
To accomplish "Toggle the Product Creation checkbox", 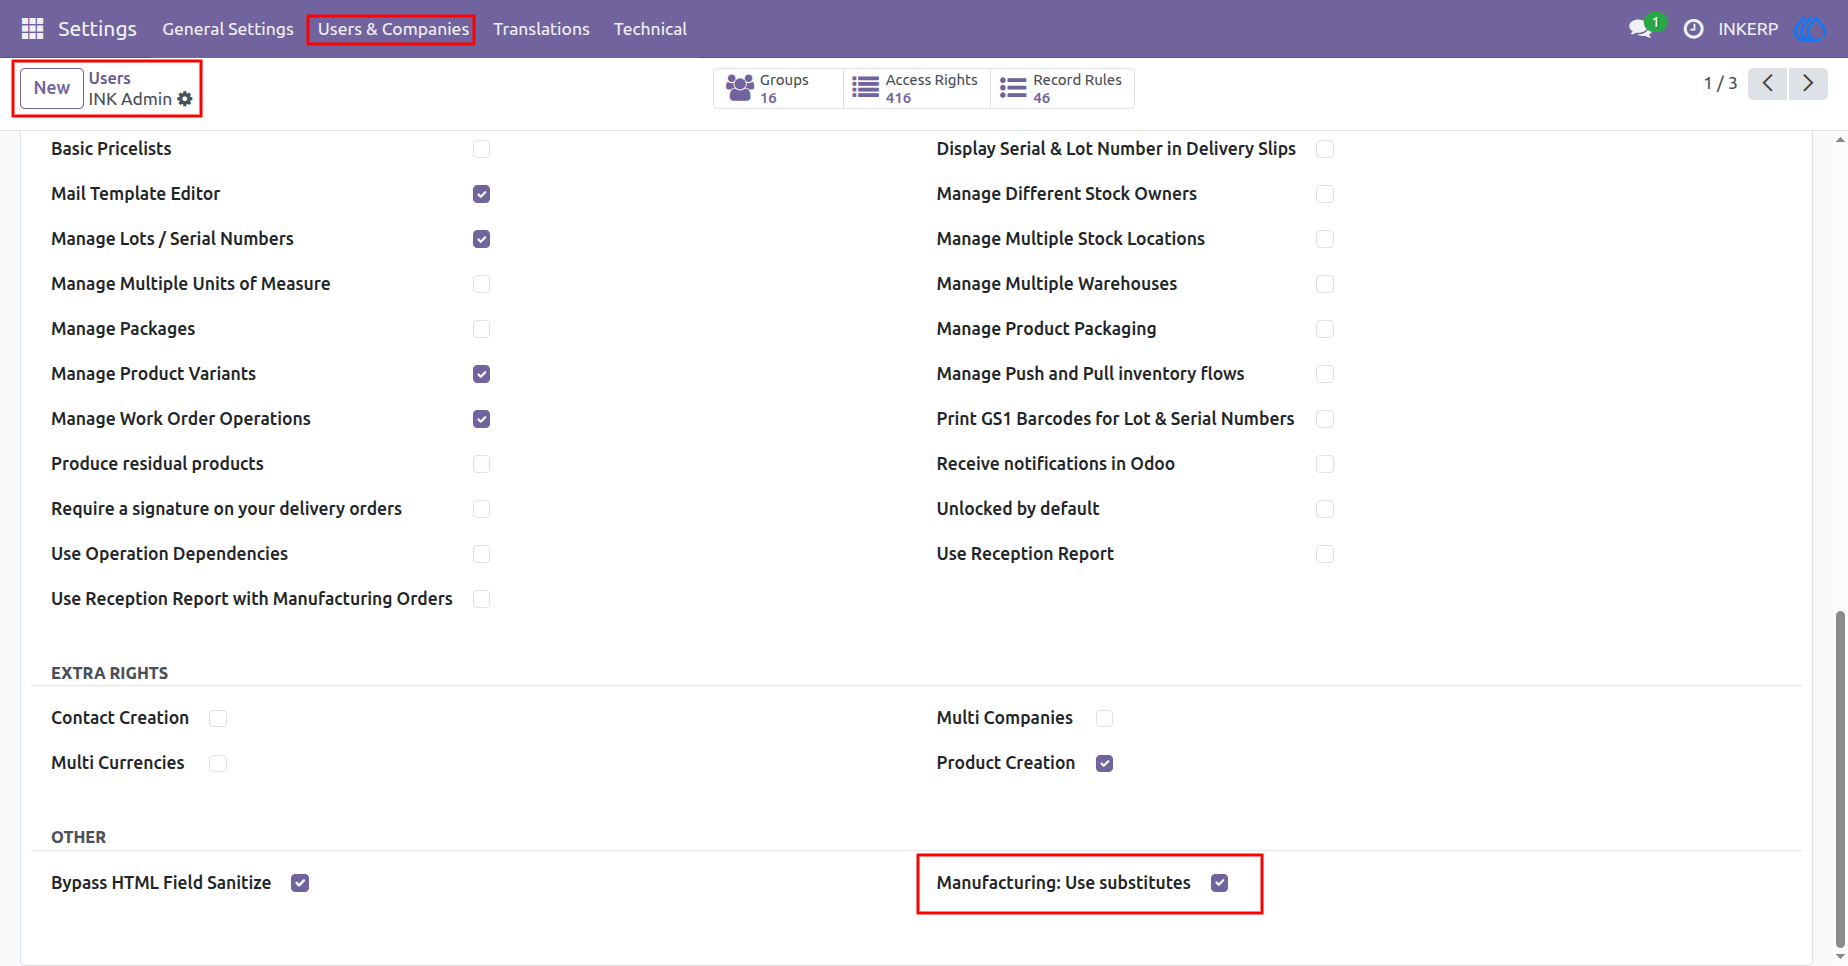I will click(x=1105, y=763).
